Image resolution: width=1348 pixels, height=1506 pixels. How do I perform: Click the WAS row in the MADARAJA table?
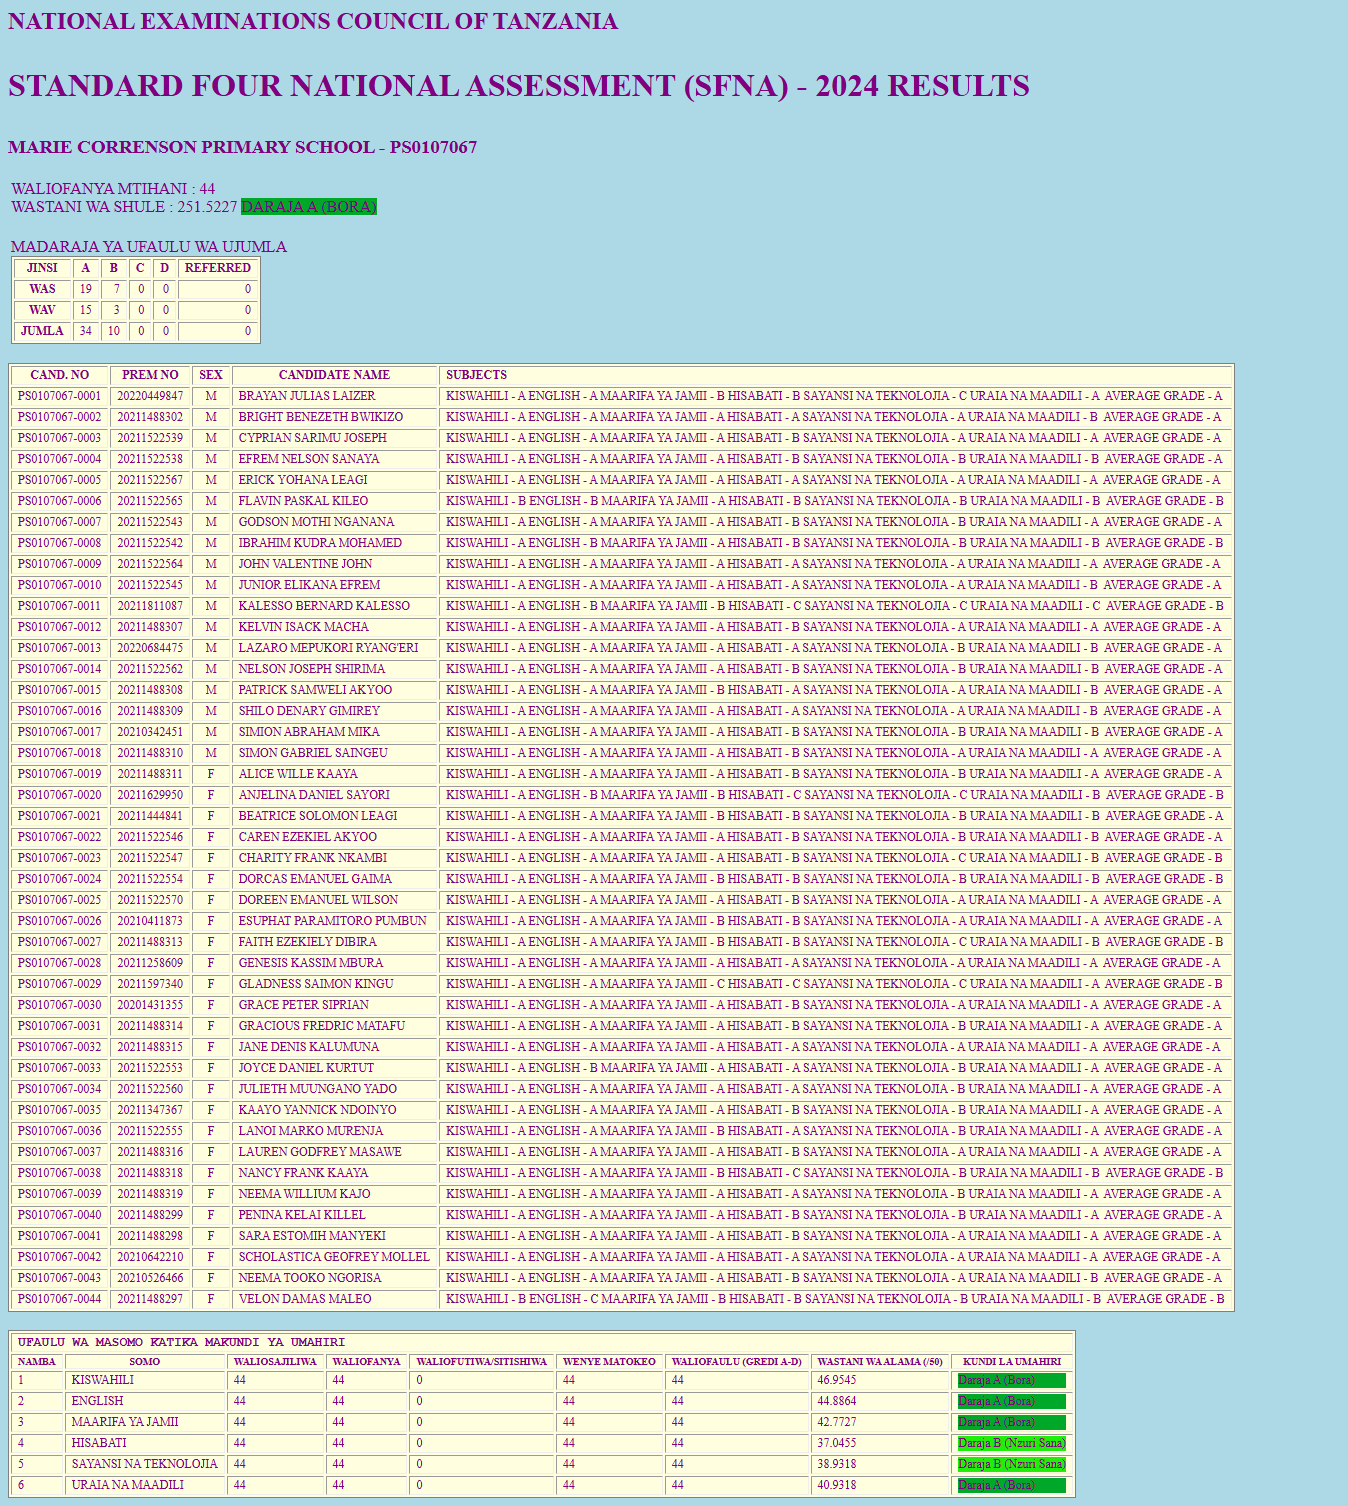(41, 289)
